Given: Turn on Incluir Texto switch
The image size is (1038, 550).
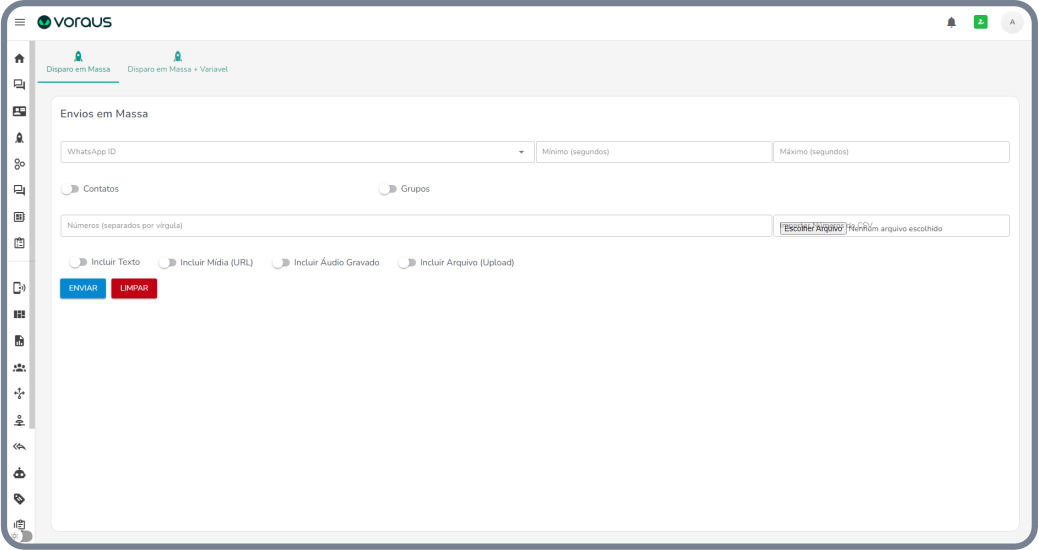Looking at the screenshot, I should [x=78, y=262].
